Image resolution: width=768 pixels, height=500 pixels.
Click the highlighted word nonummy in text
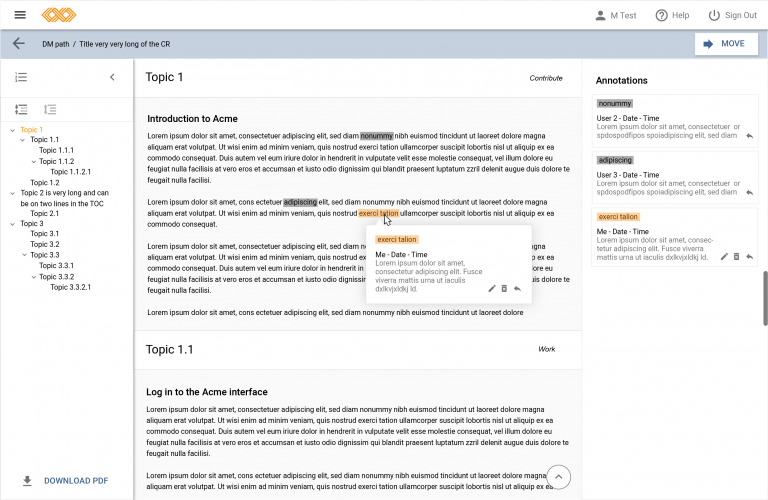[377, 136]
